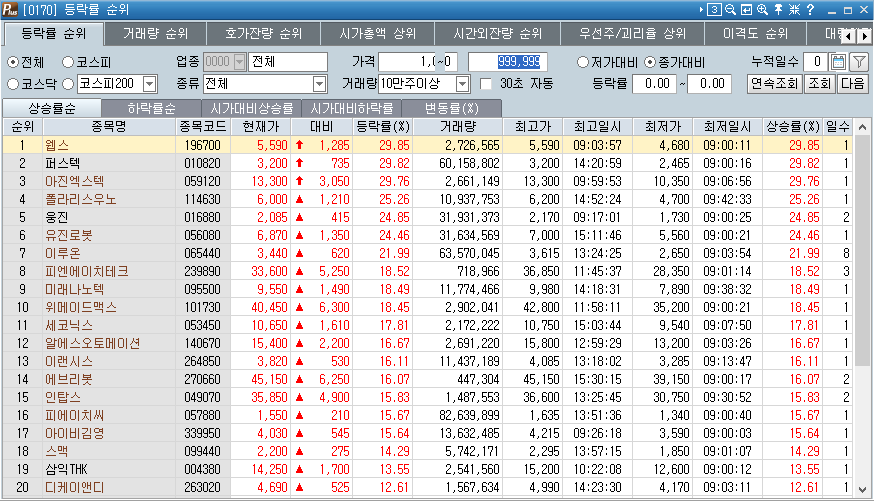Click the 조회 button
This screenshot has width=874, height=501.
(x=819, y=84)
